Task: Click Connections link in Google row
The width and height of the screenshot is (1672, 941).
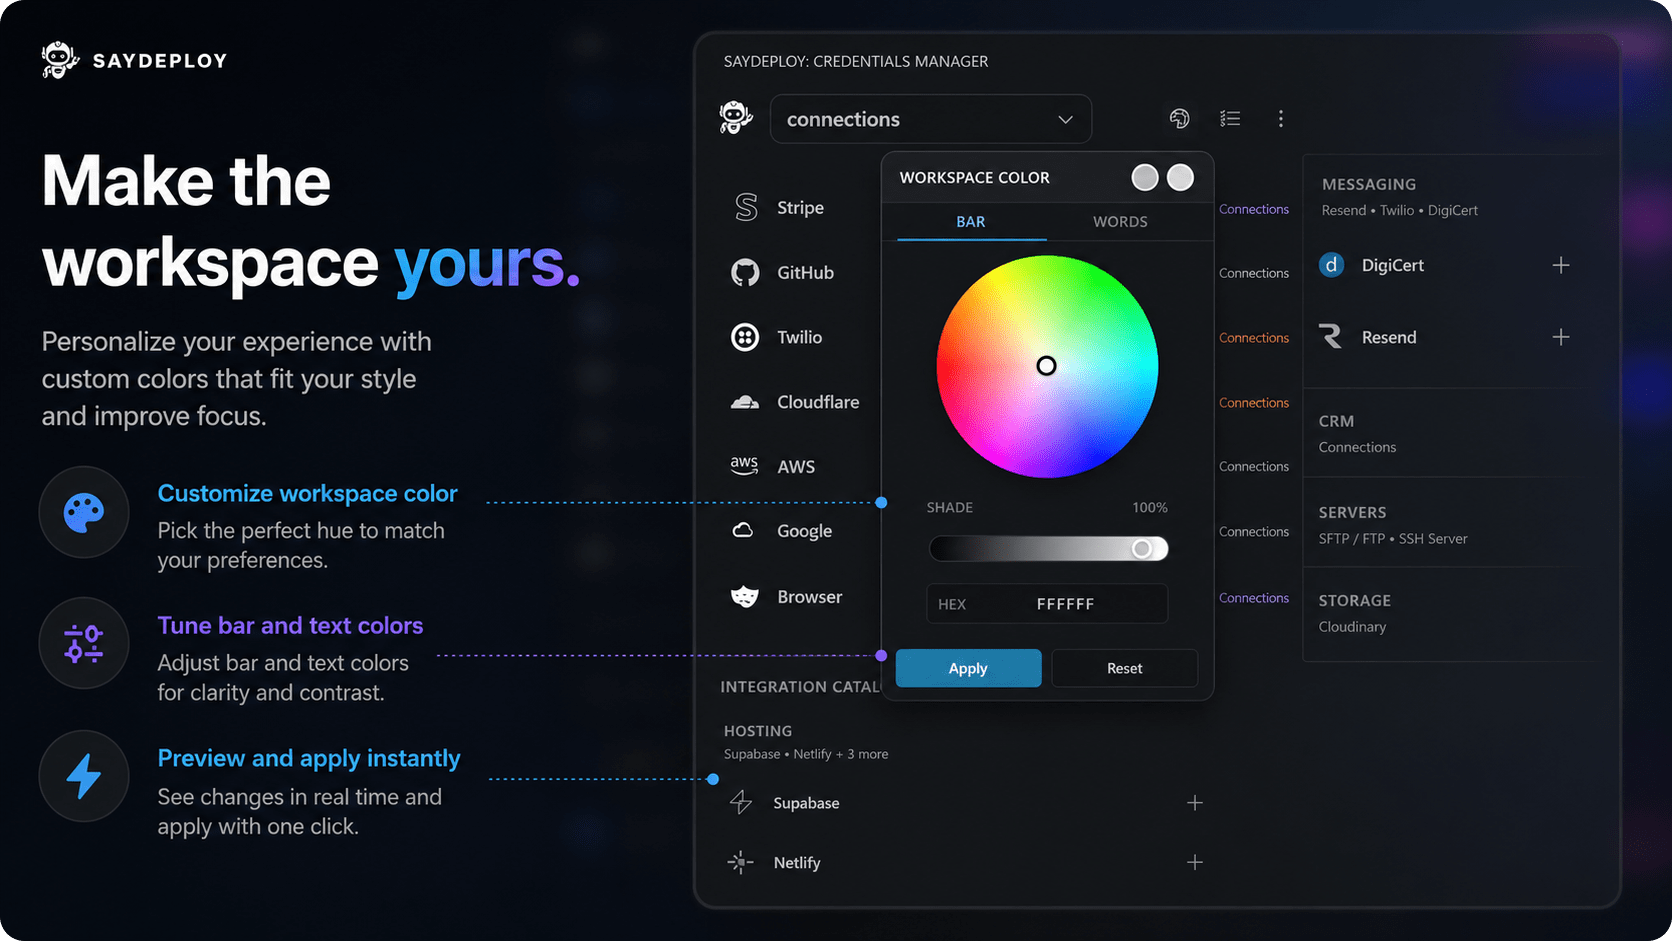Action: coord(1254,532)
